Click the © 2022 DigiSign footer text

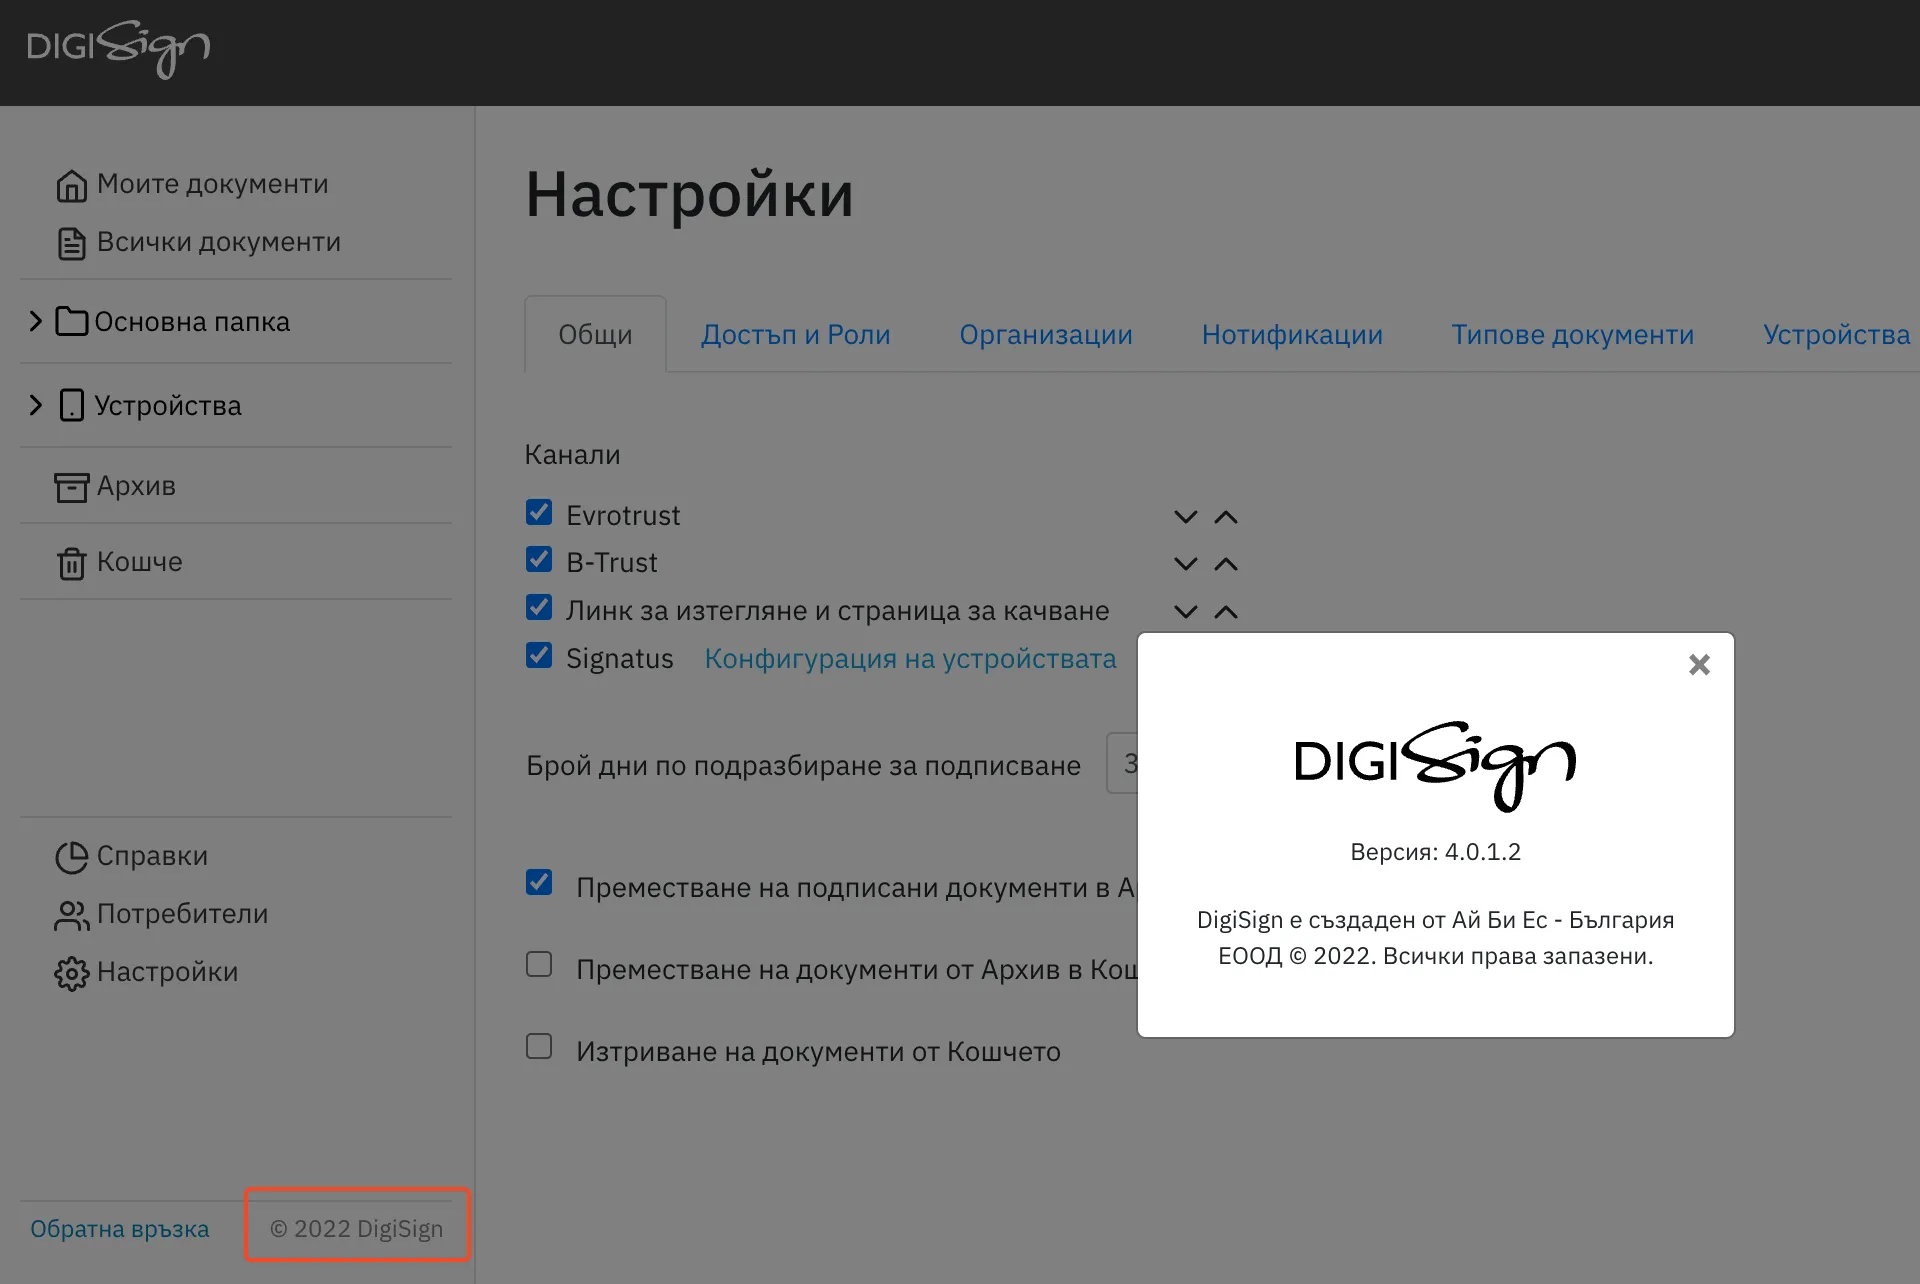click(357, 1229)
